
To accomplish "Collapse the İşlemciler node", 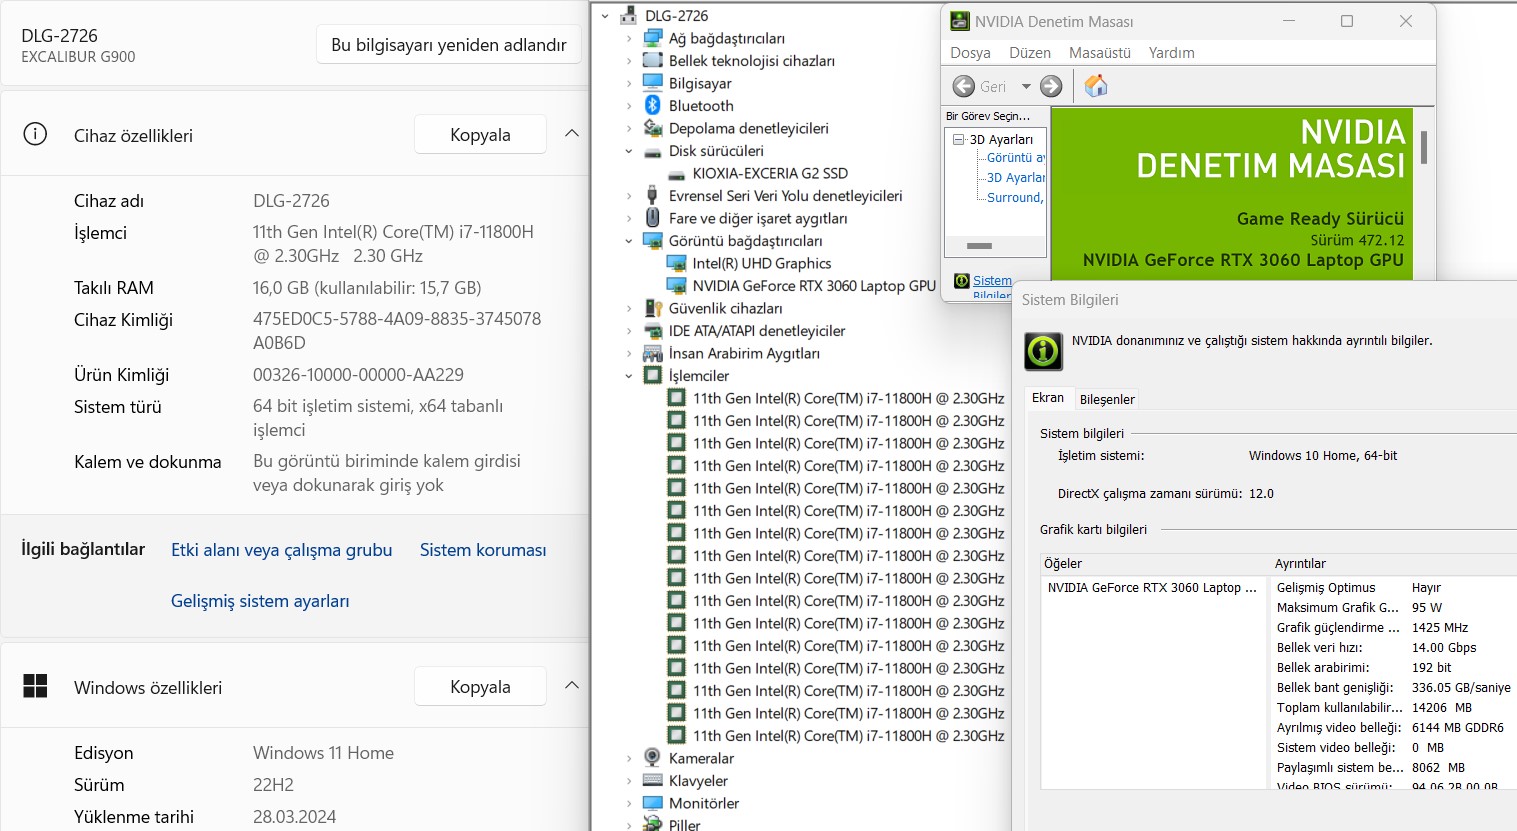I will [629, 376].
